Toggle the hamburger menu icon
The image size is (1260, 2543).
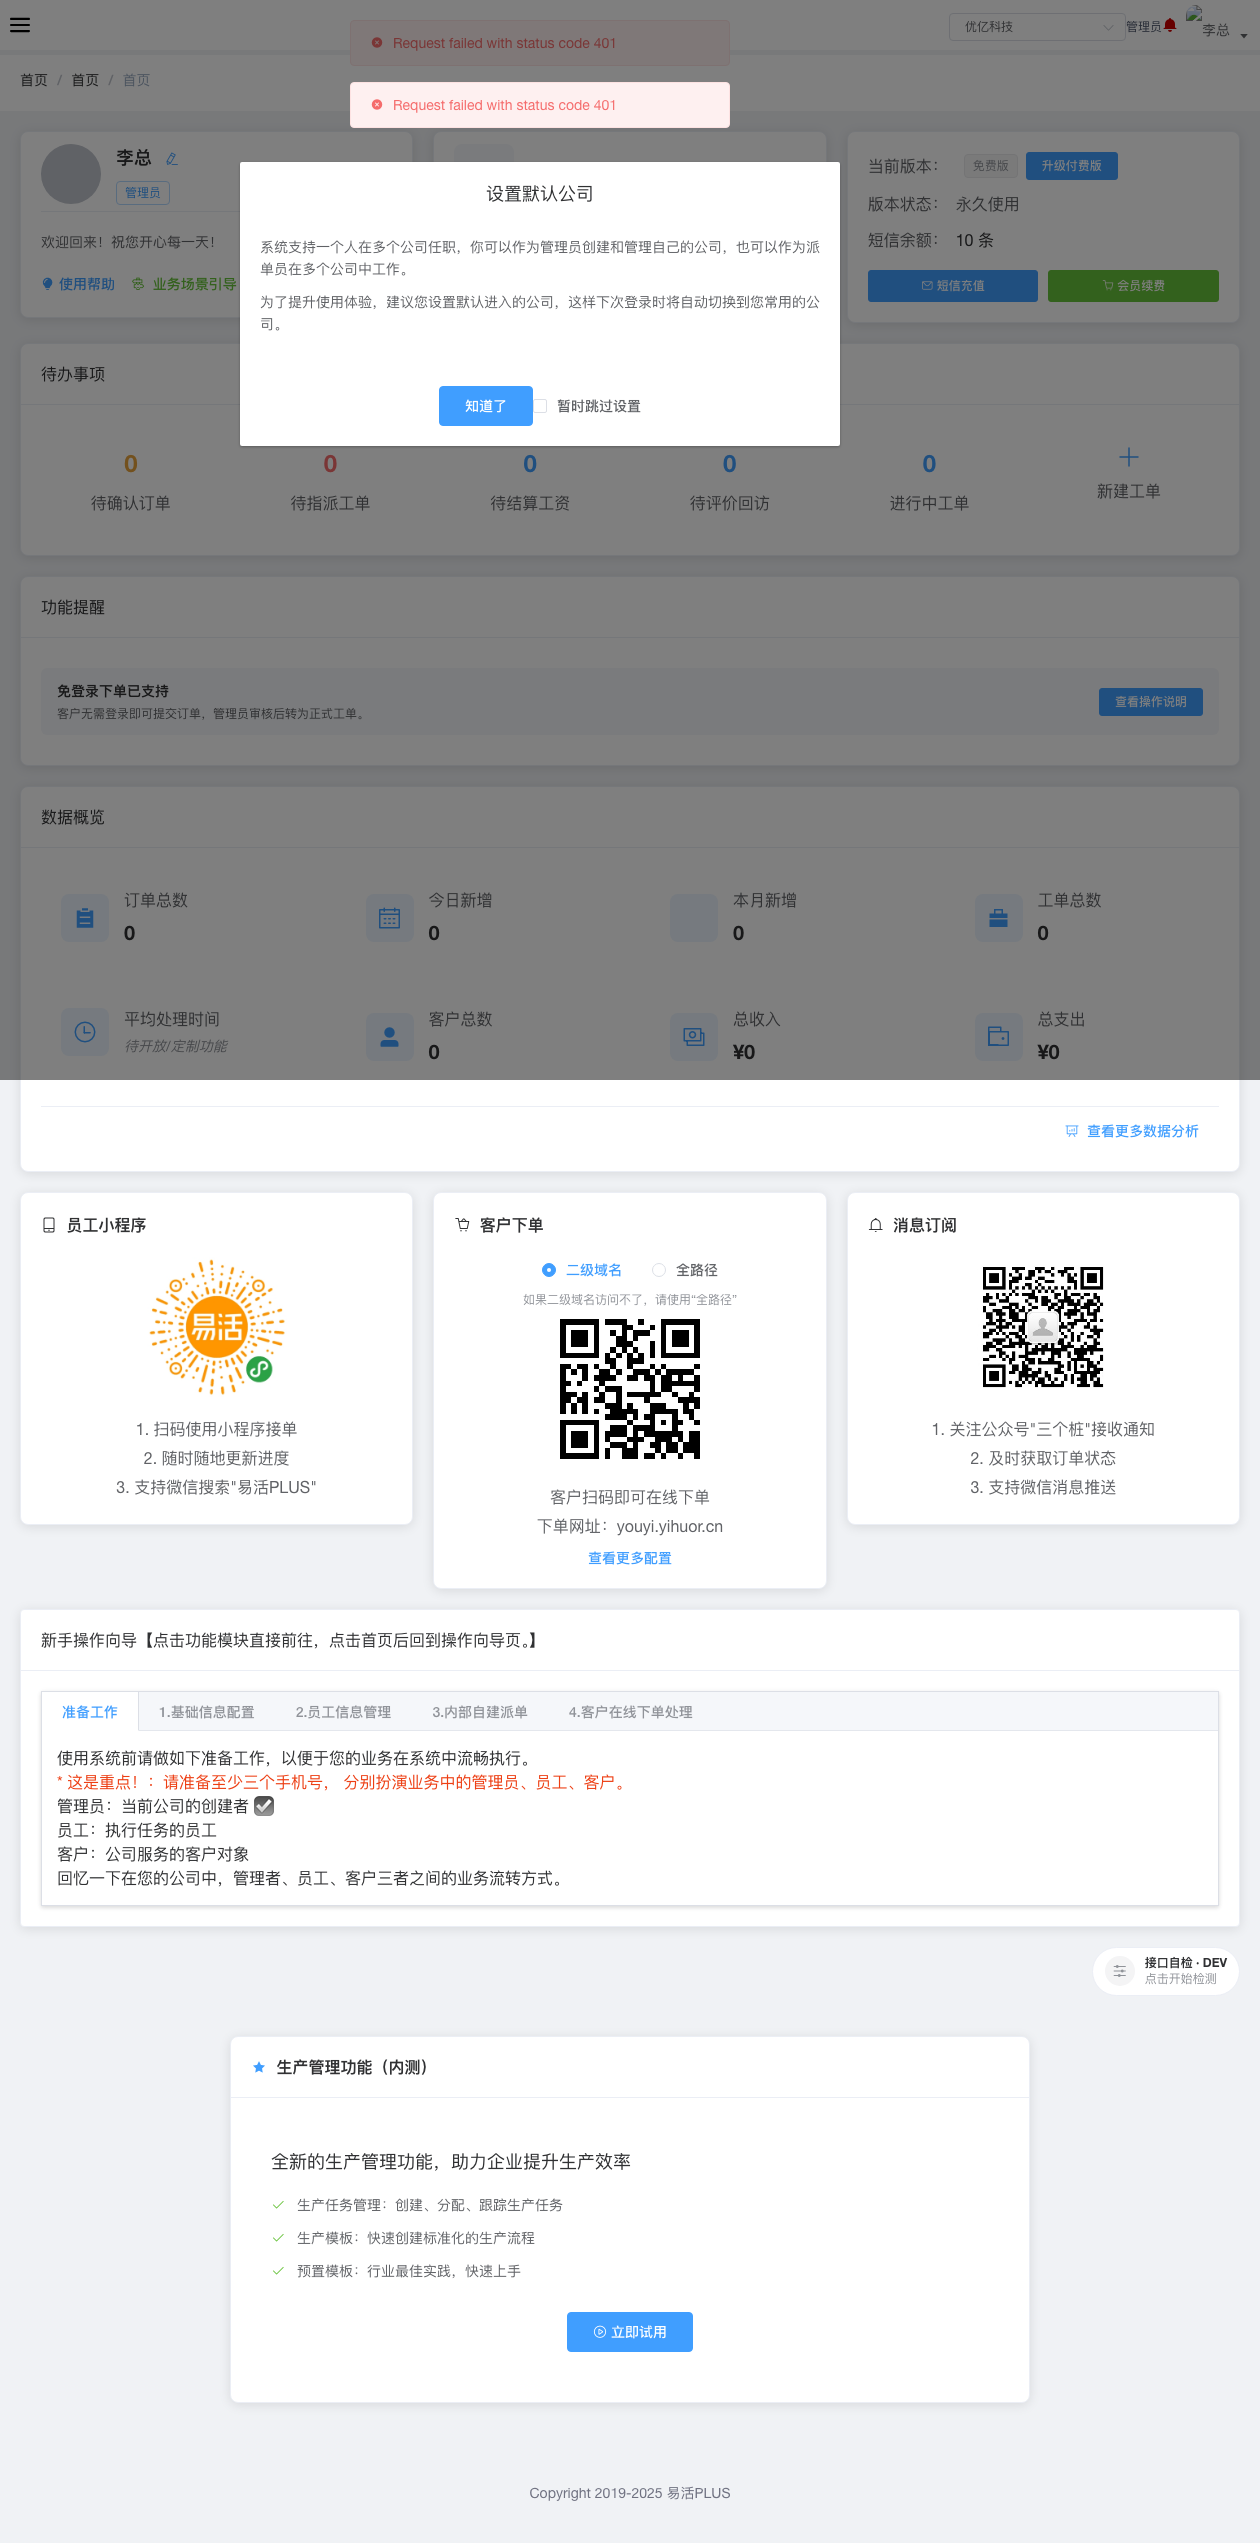pos(20,25)
